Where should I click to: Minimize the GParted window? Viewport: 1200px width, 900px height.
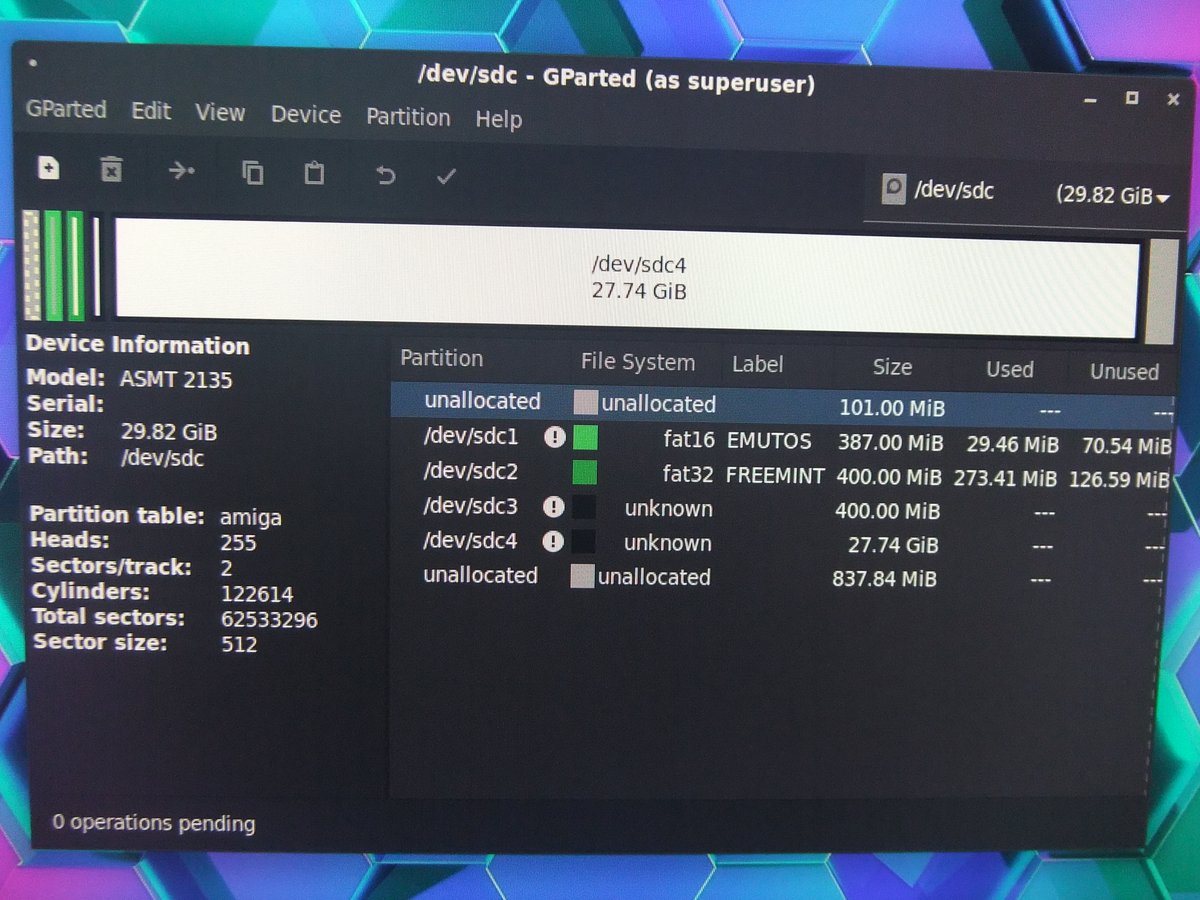(x=1089, y=100)
